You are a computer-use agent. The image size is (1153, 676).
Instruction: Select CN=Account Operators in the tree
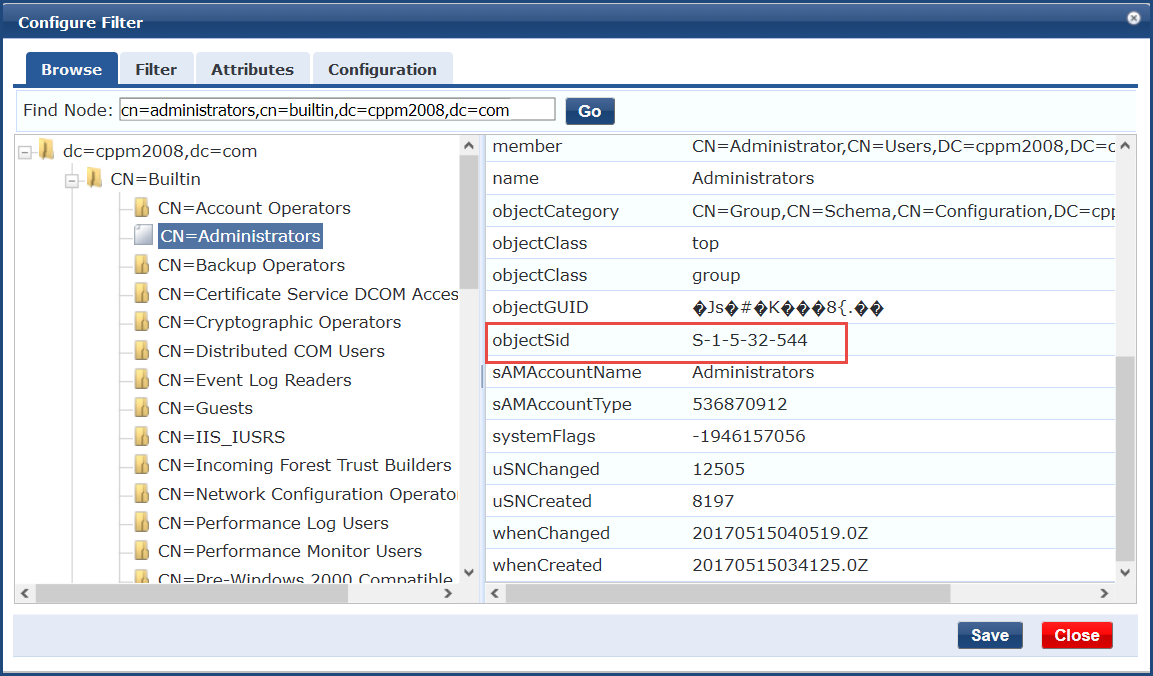tap(254, 207)
